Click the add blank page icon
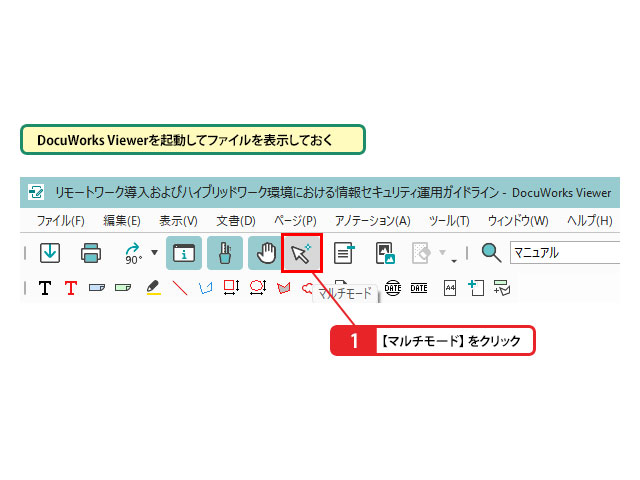640x480 pixels. pos(476,288)
